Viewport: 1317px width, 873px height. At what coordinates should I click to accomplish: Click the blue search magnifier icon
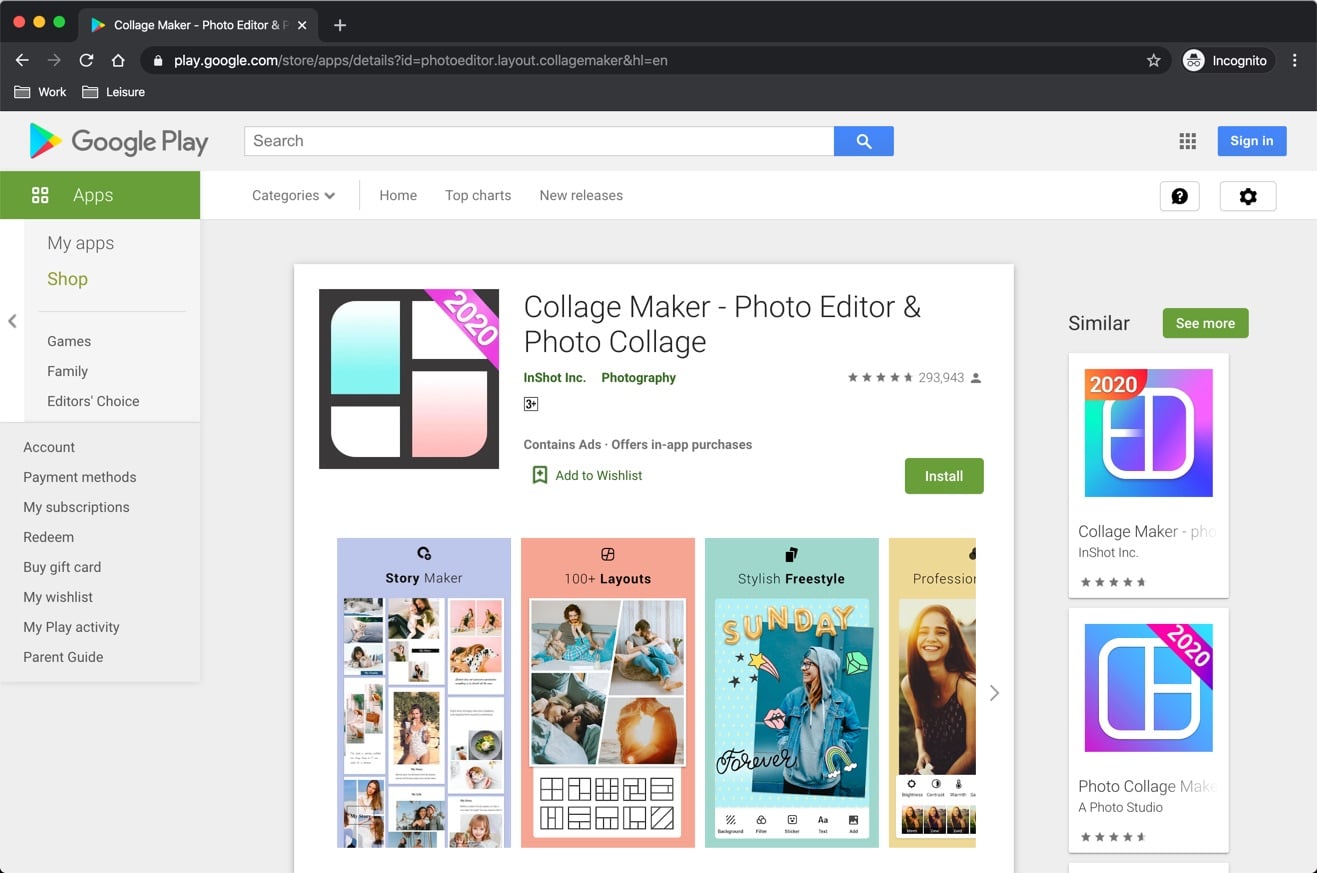click(x=863, y=141)
